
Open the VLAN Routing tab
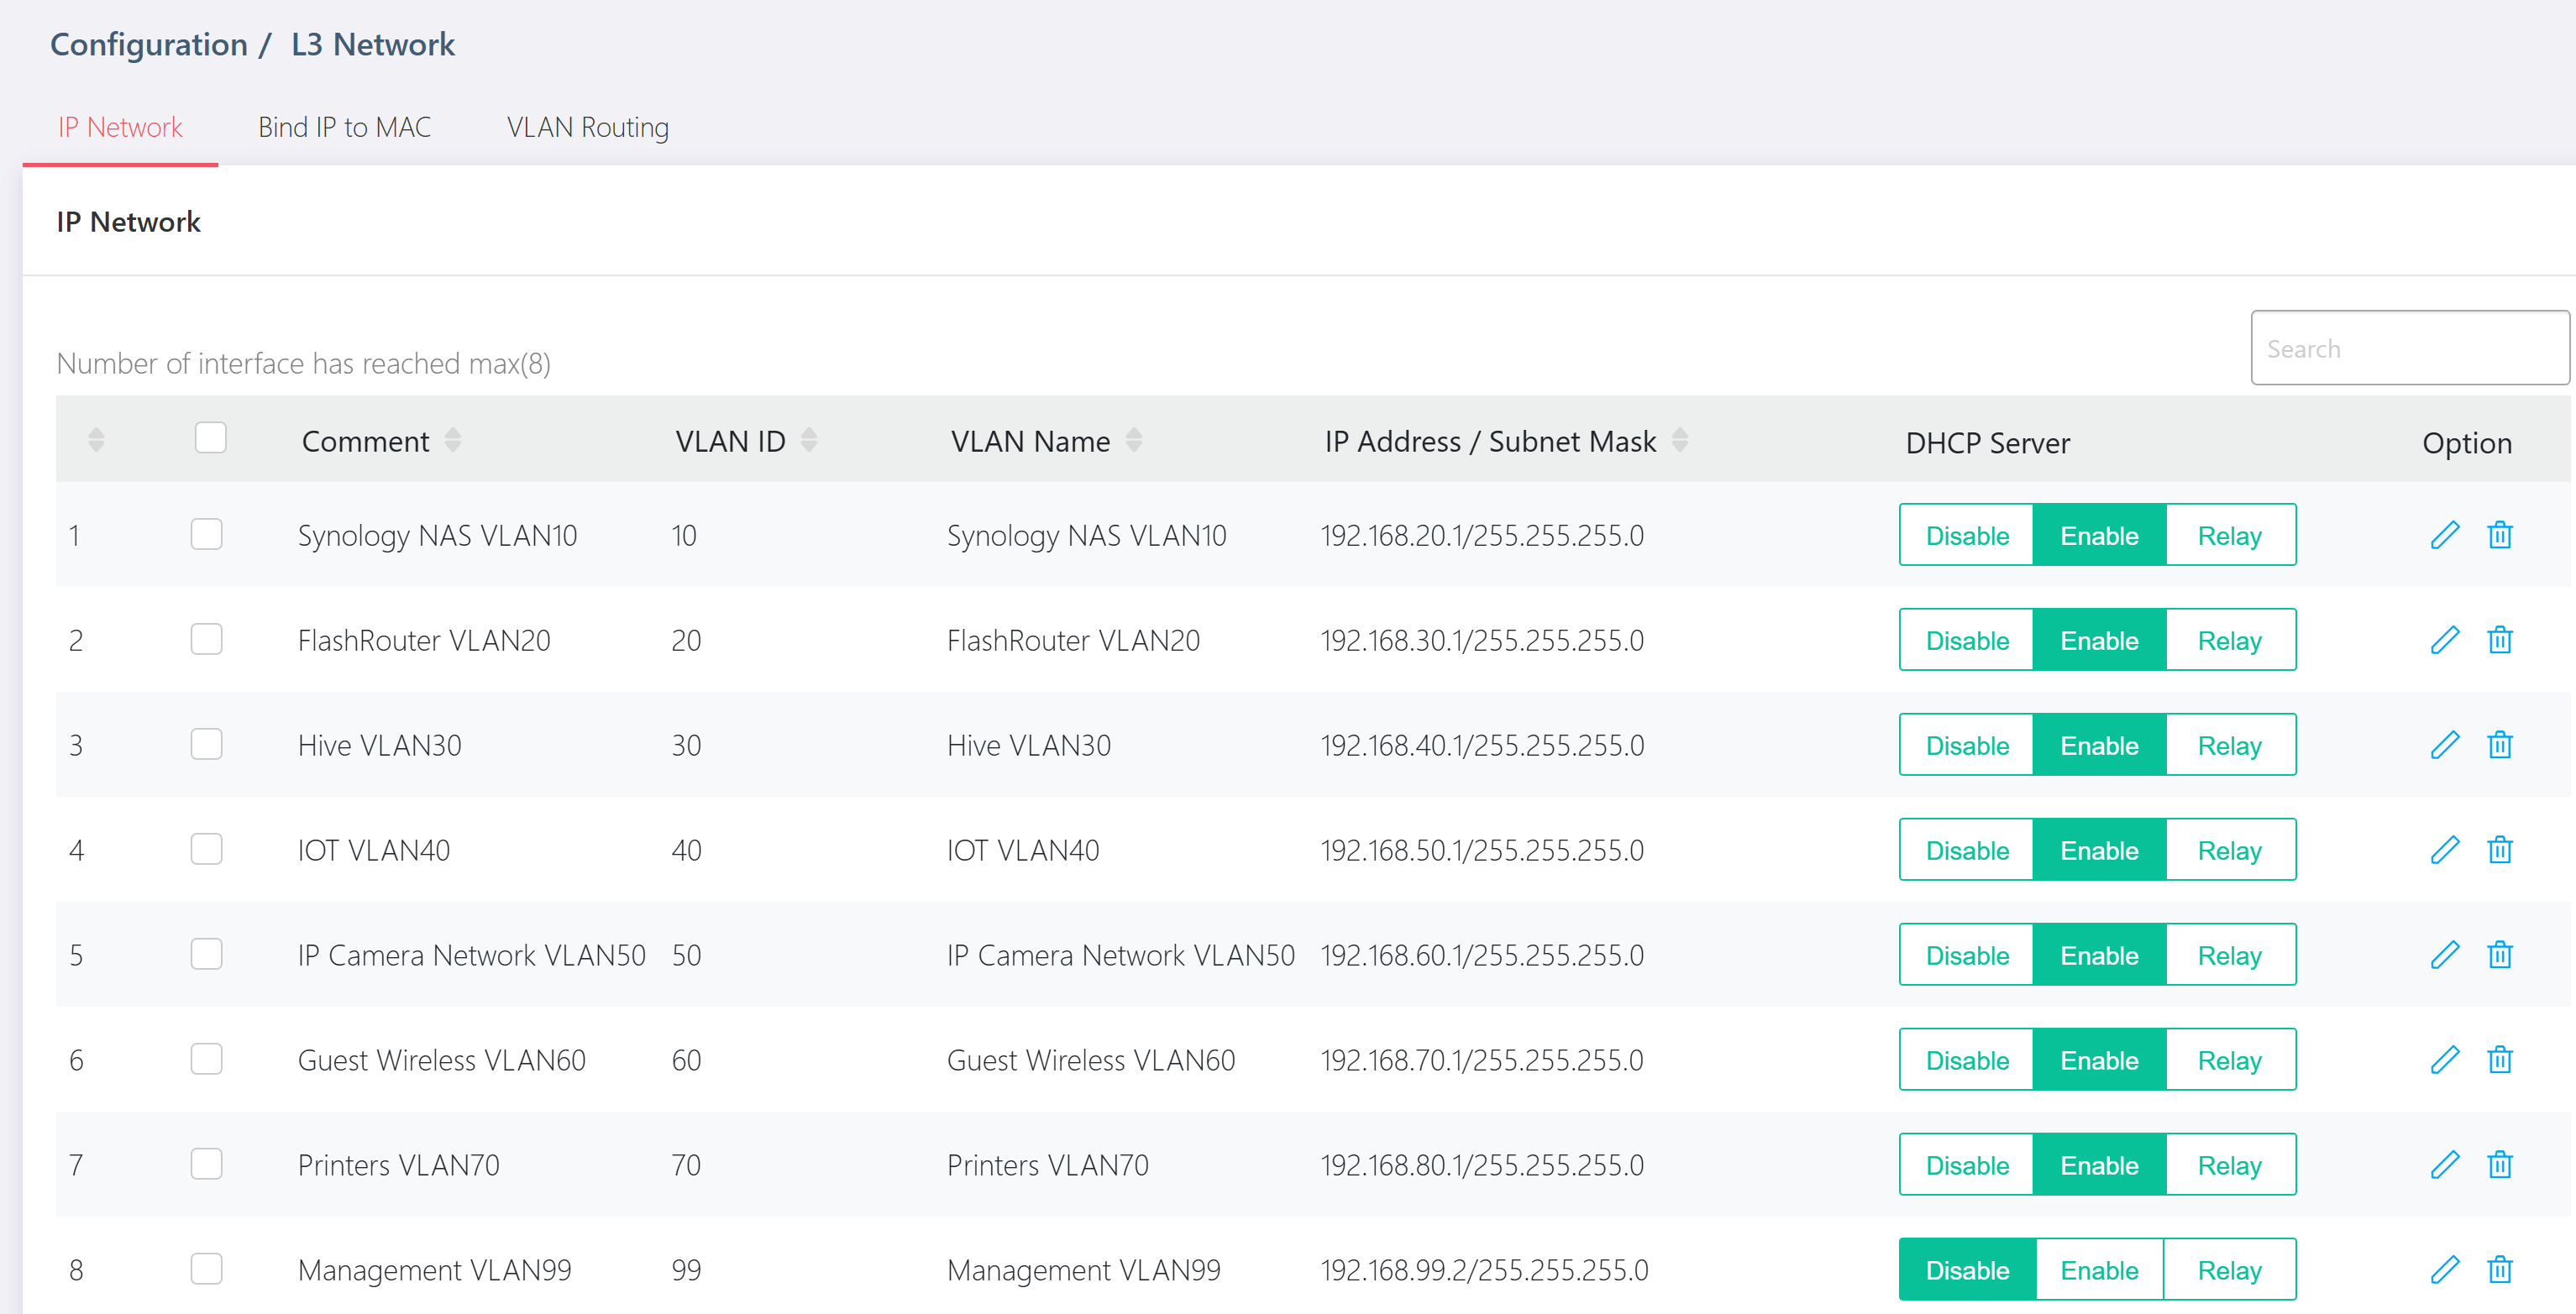[588, 128]
